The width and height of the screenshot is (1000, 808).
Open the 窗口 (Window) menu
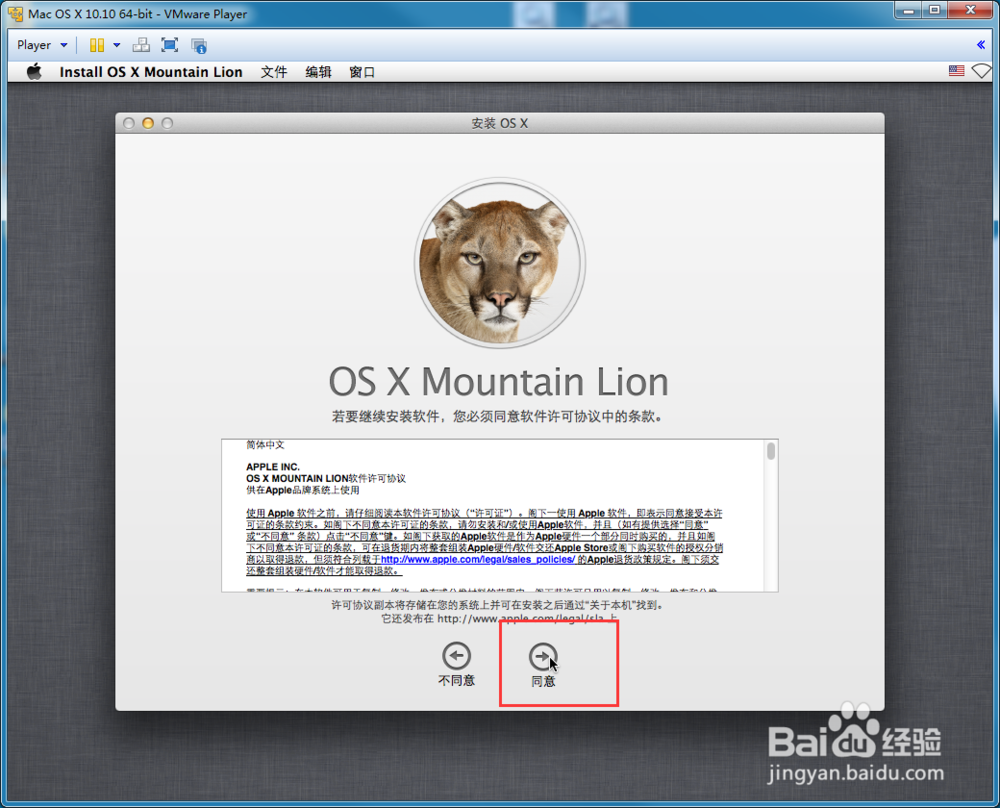pos(362,72)
